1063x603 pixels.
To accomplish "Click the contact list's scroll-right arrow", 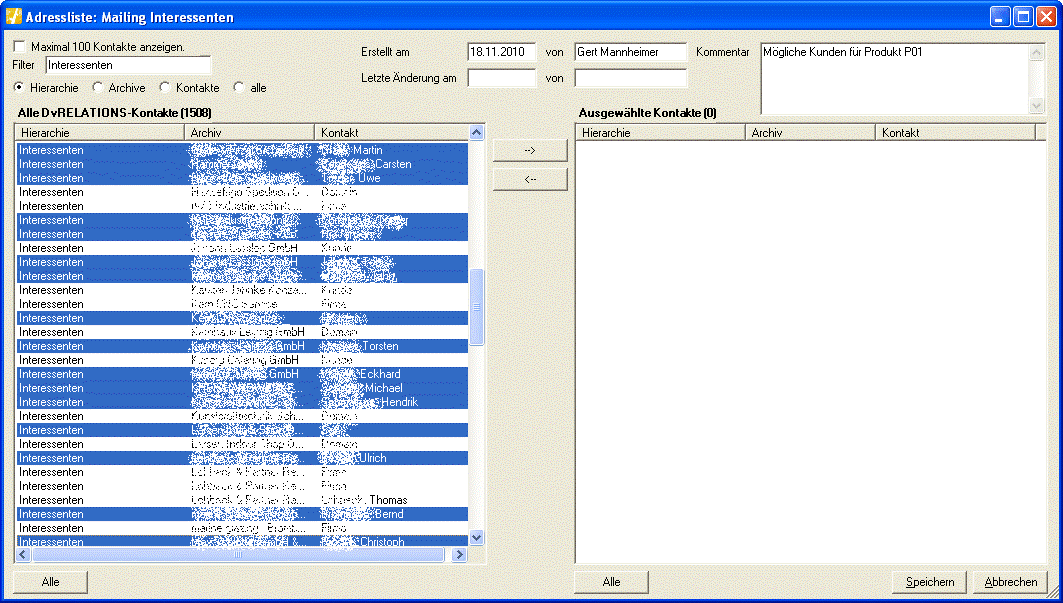I will (x=459, y=555).
